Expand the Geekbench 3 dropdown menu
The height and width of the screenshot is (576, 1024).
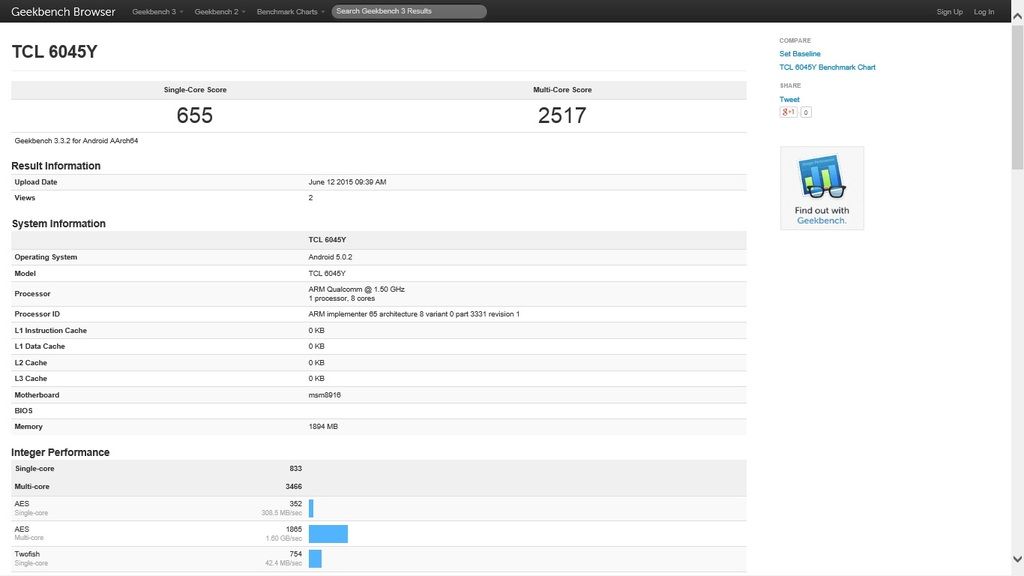pos(157,12)
